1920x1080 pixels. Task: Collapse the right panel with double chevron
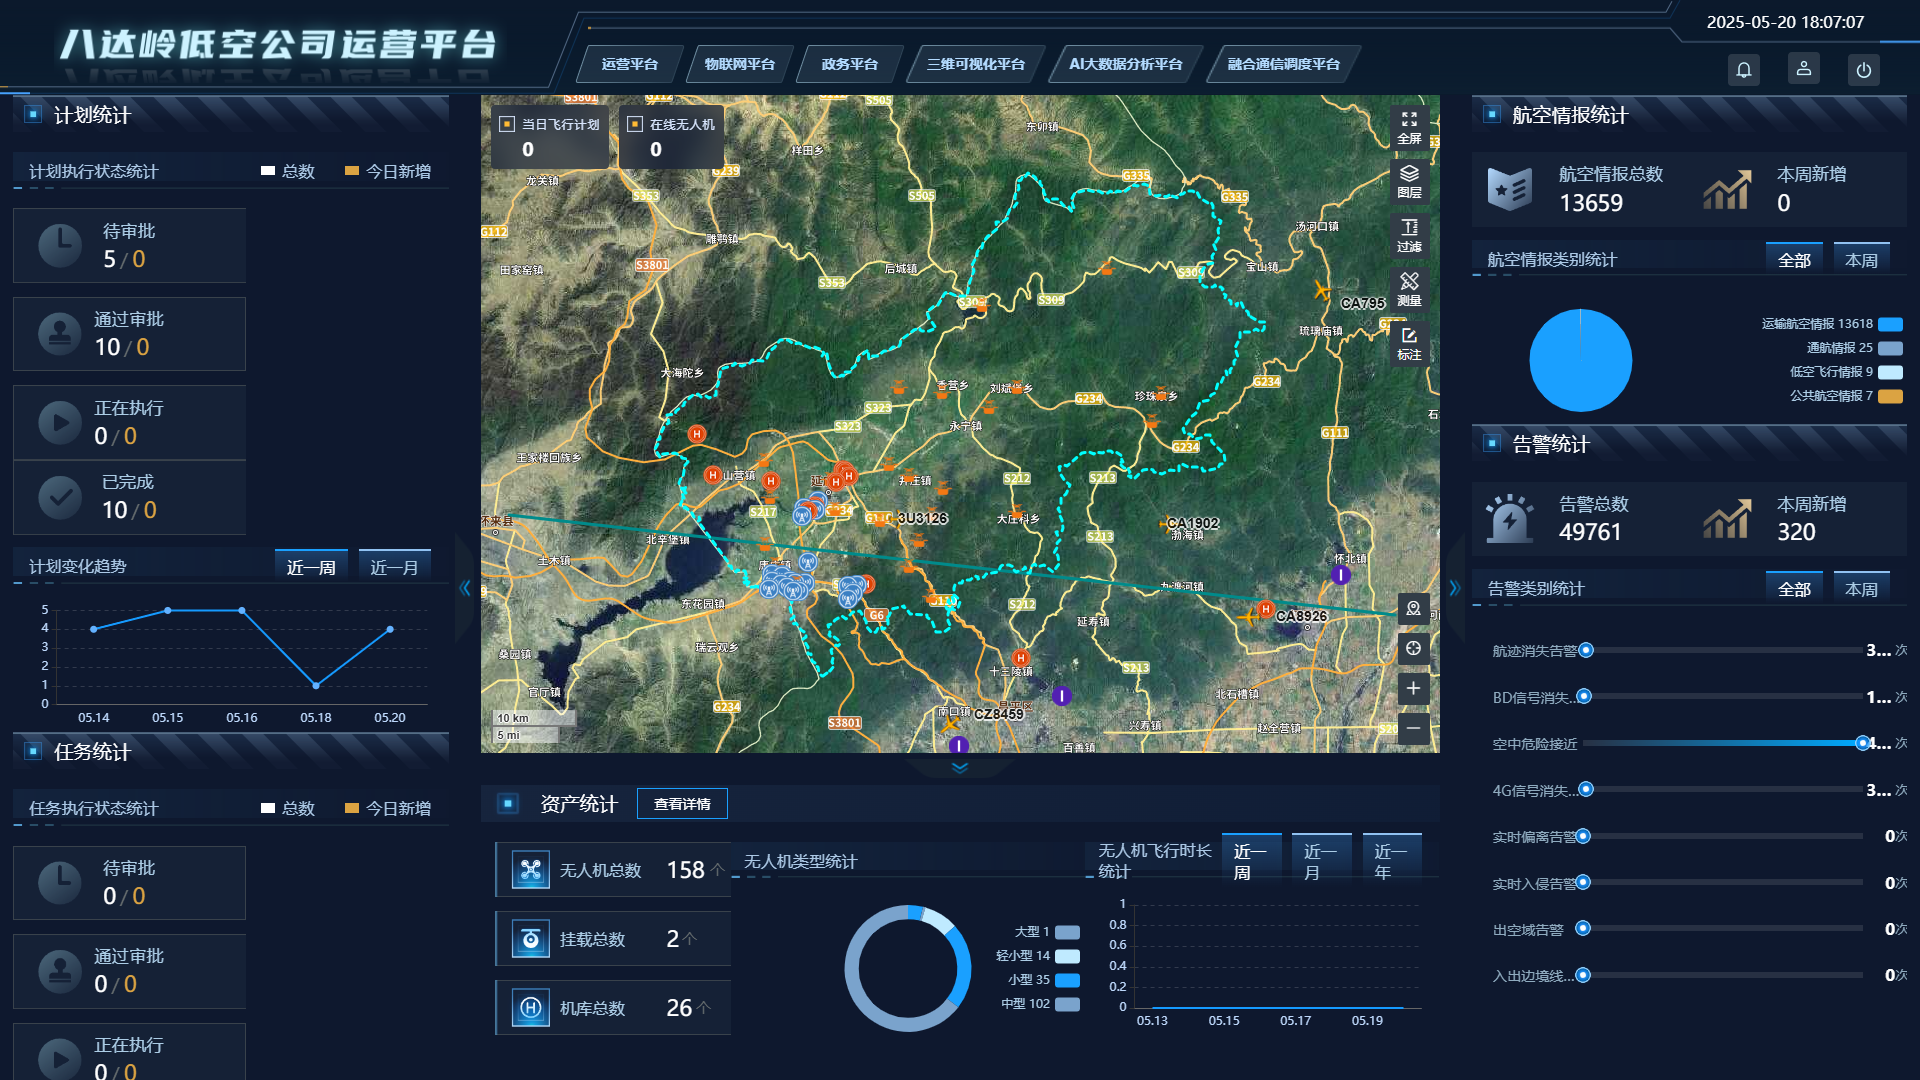click(1455, 588)
